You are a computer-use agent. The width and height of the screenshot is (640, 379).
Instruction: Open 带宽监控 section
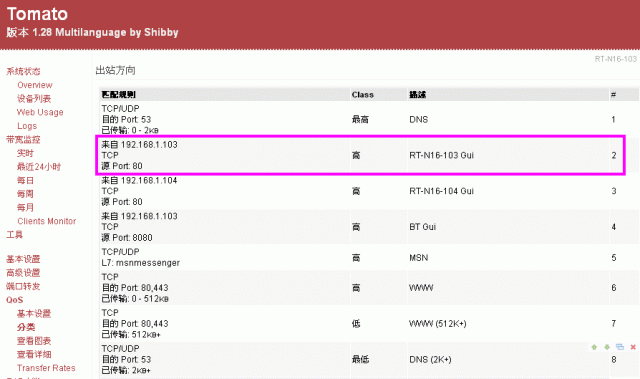[23, 140]
